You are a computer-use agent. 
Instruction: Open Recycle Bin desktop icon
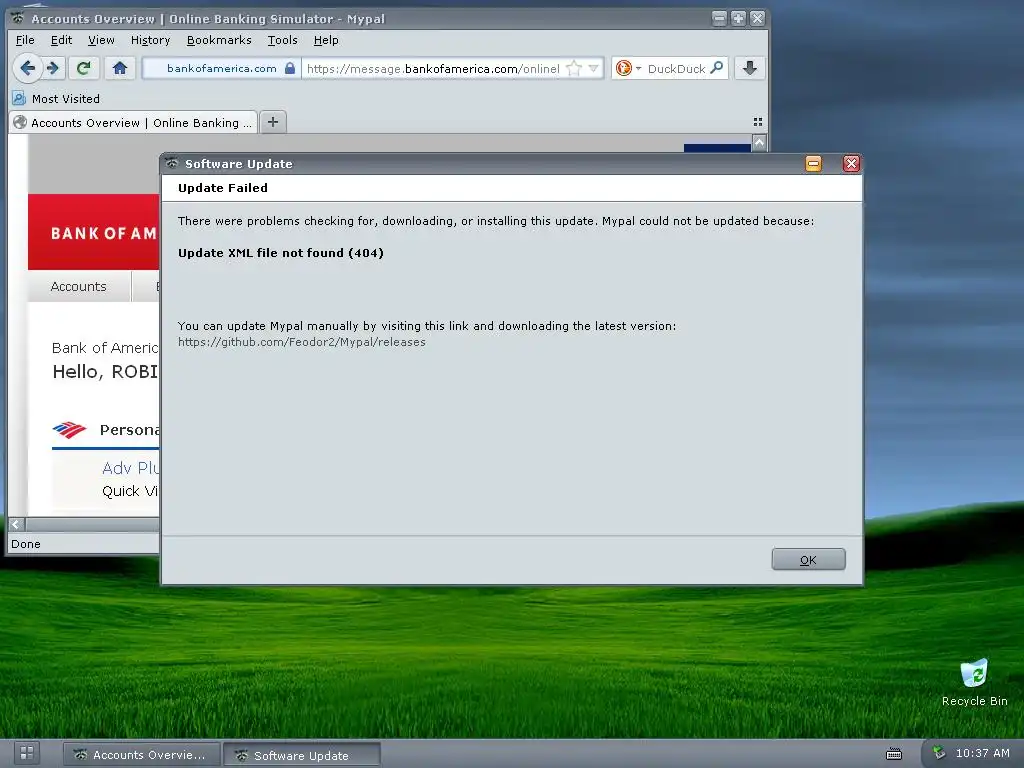pos(974,682)
